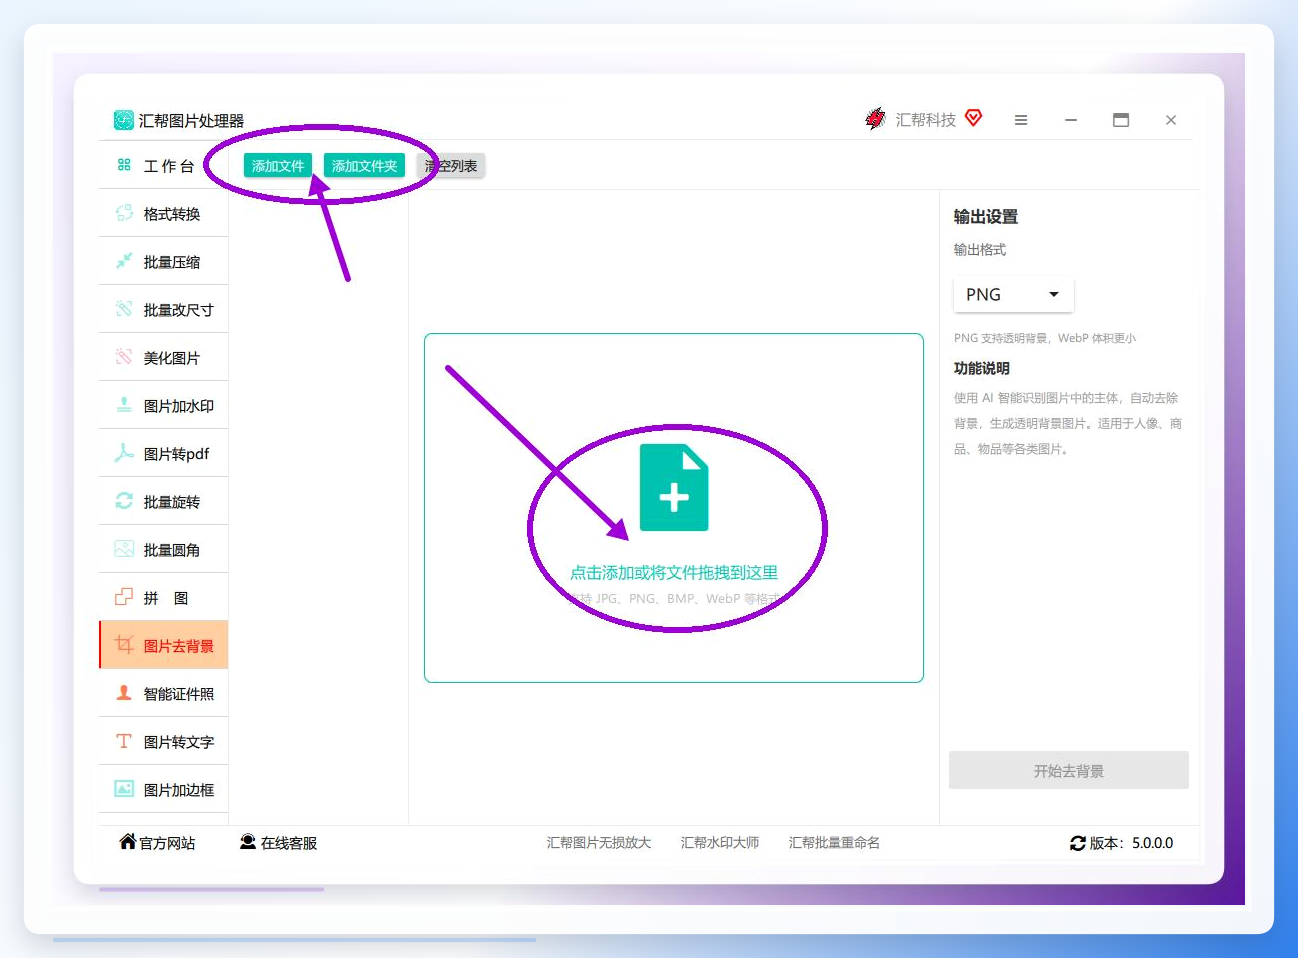The width and height of the screenshot is (1298, 958).
Task: Click the 汇帮图片处理器 app logo
Action: pos(124,120)
